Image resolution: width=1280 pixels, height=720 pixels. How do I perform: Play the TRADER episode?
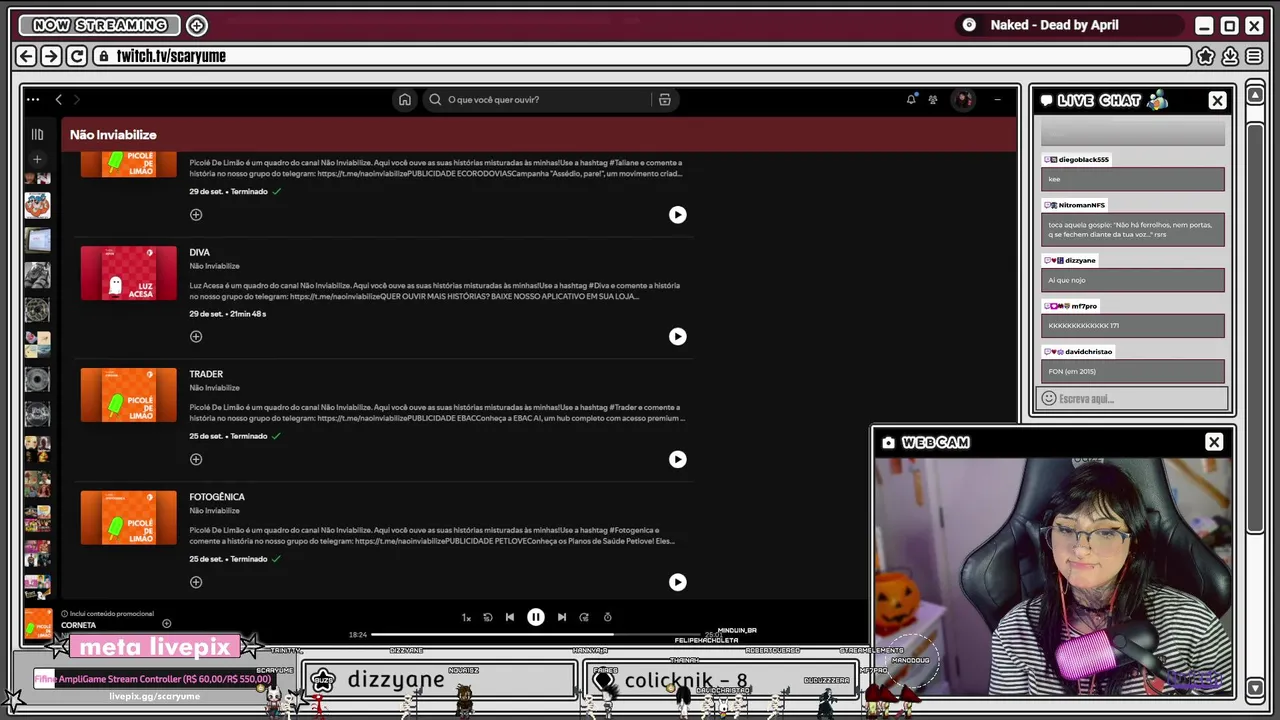coord(678,460)
